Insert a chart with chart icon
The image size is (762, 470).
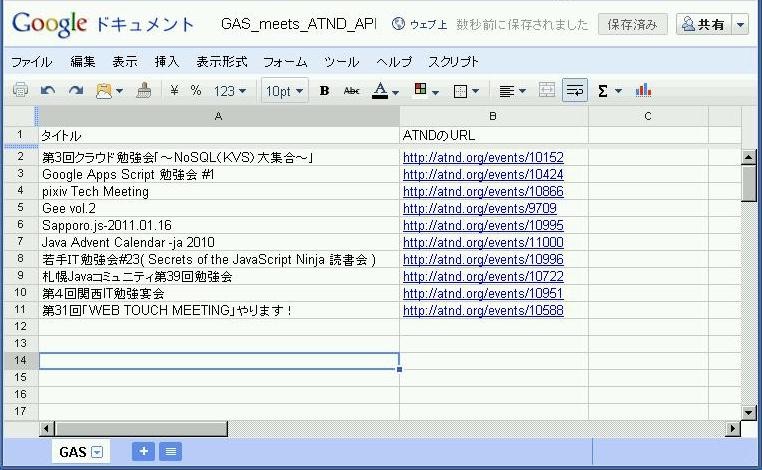643,90
